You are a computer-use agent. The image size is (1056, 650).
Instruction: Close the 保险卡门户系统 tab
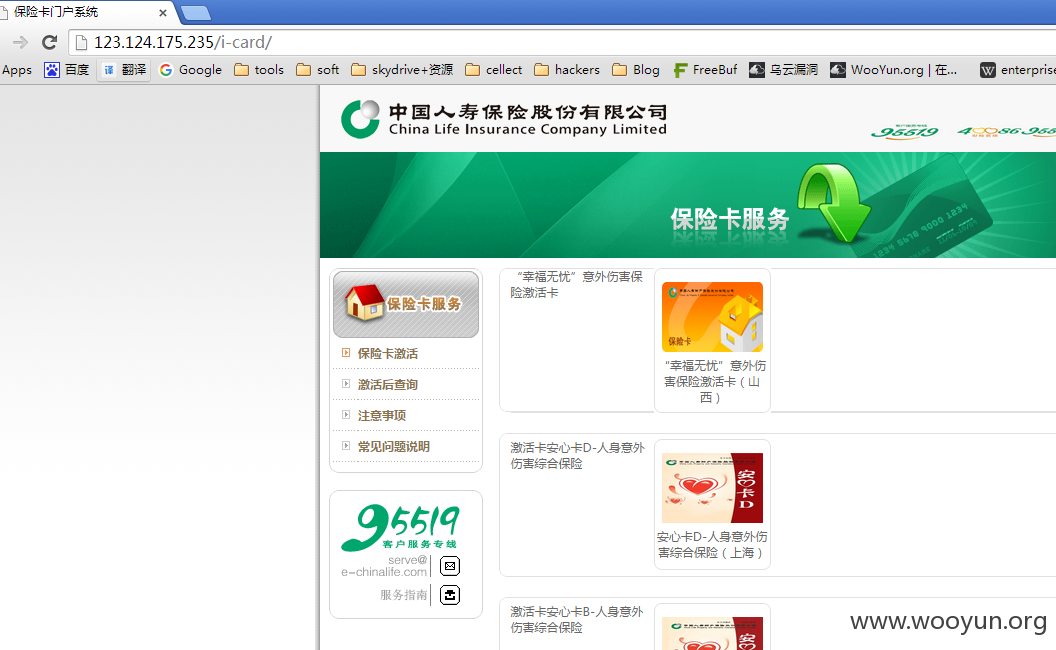coord(162,13)
